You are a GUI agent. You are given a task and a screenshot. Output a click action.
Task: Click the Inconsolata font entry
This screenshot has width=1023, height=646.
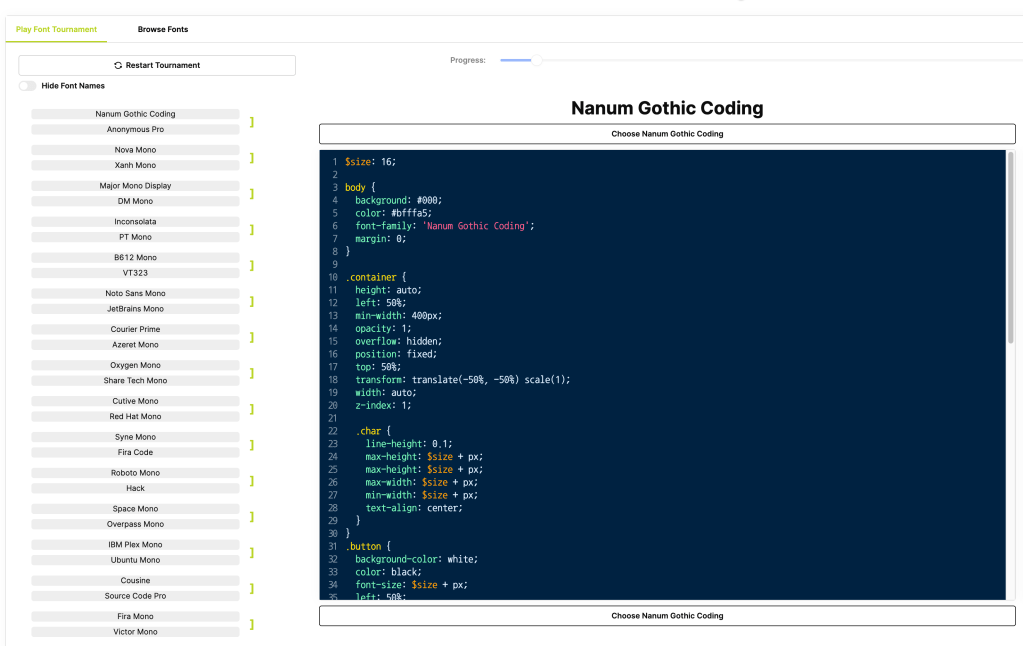[135, 221]
